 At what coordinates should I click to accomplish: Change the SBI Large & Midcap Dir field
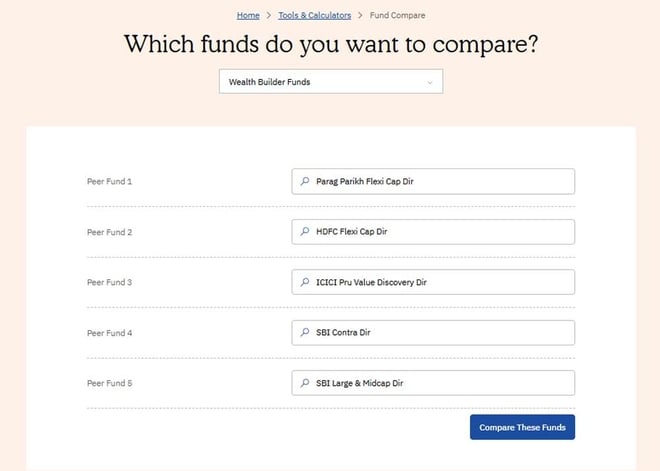pos(440,383)
